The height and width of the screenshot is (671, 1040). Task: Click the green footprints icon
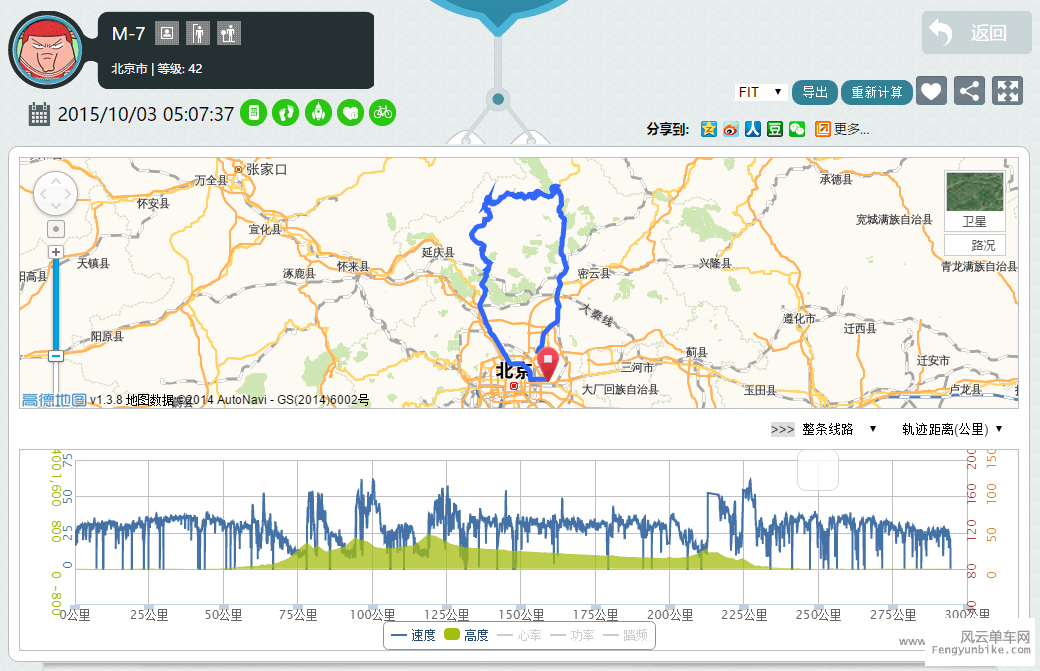point(286,112)
